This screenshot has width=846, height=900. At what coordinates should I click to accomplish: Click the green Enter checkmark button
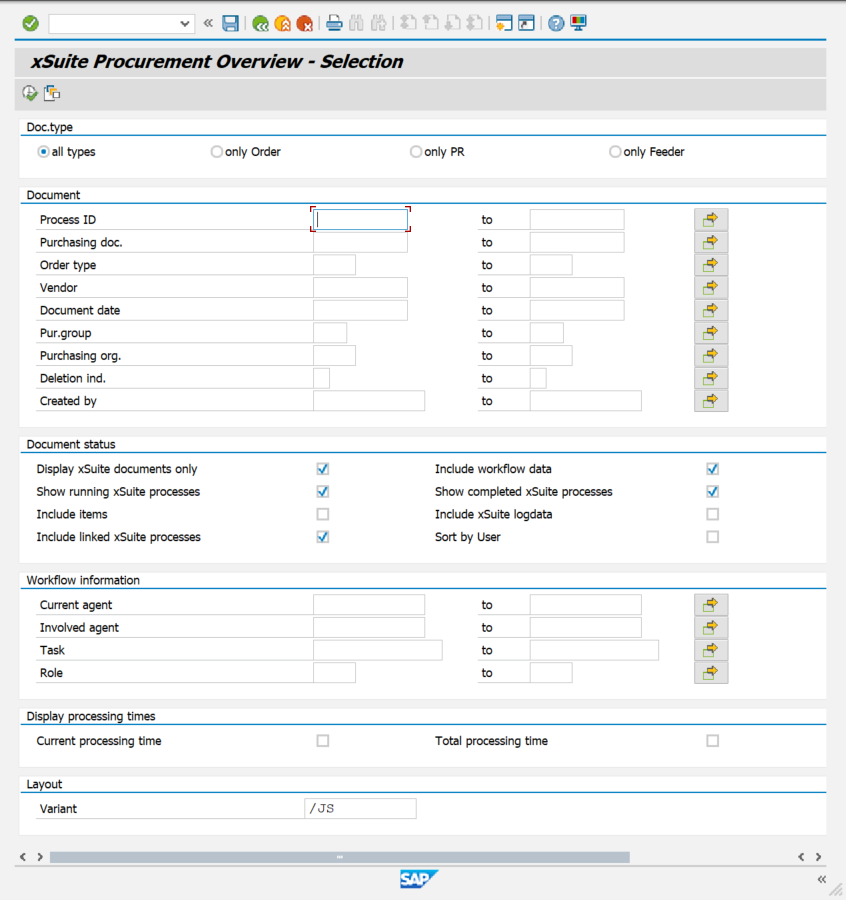[30, 23]
